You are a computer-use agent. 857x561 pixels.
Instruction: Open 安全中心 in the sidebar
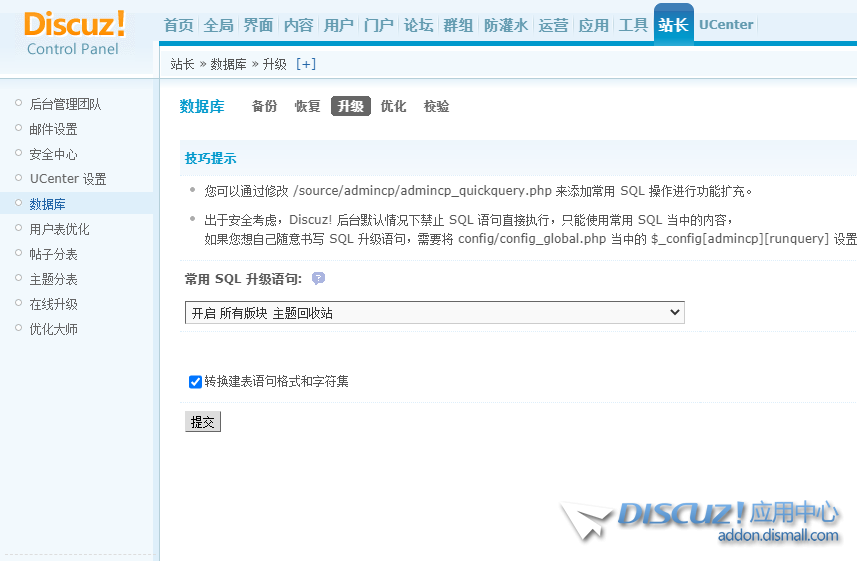click(54, 154)
